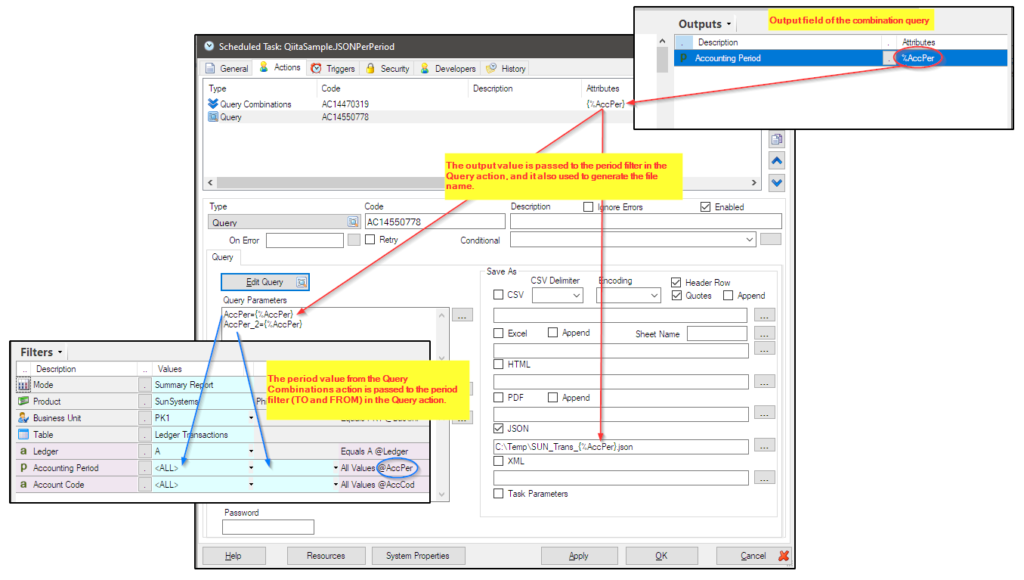Open the Conditional dropdown
The image size is (1024, 580).
click(749, 240)
